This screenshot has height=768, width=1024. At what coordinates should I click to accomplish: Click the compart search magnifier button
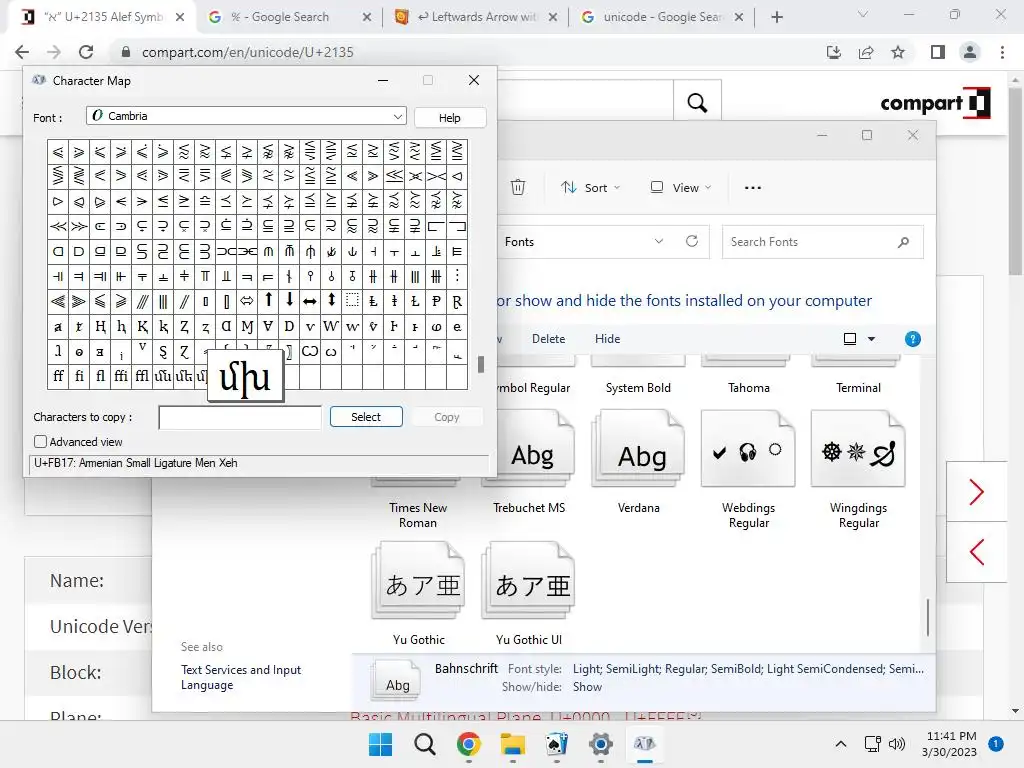pyautogui.click(x=697, y=103)
